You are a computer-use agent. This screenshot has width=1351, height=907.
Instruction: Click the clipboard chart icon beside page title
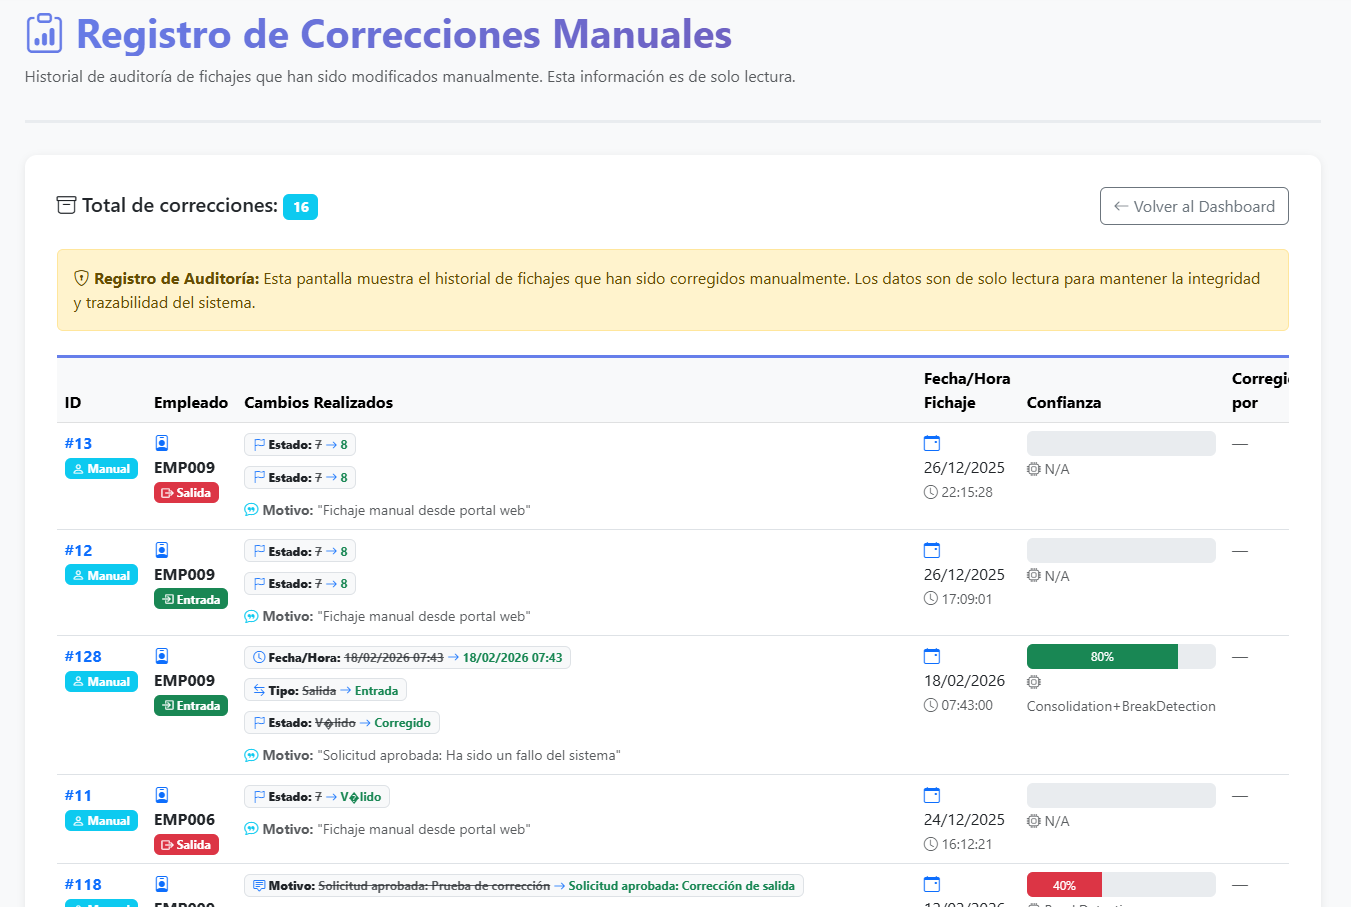pyautogui.click(x=44, y=34)
